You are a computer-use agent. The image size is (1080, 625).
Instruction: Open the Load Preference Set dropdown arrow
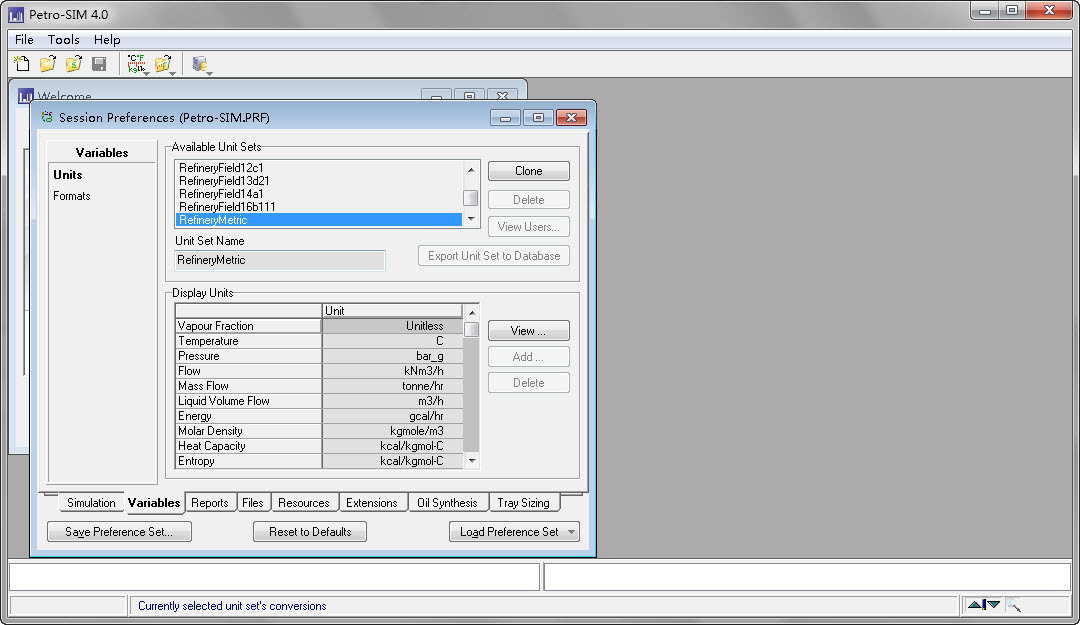tap(571, 532)
